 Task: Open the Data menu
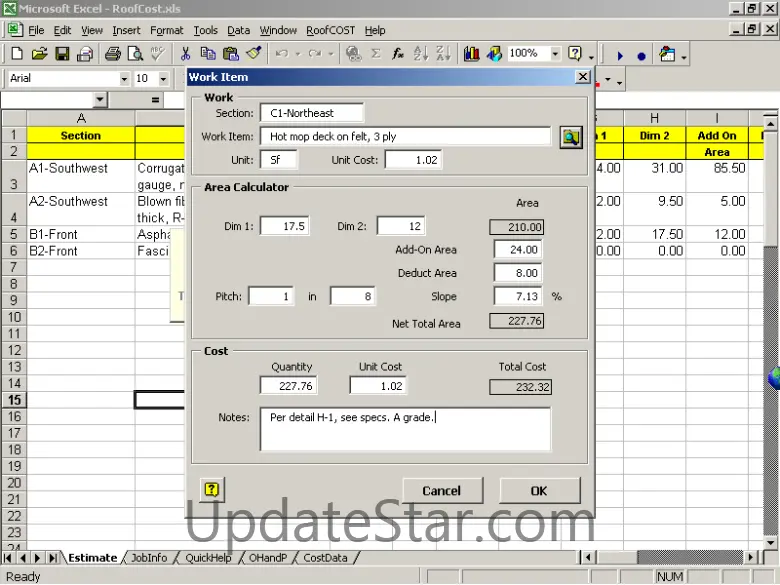[x=239, y=30]
